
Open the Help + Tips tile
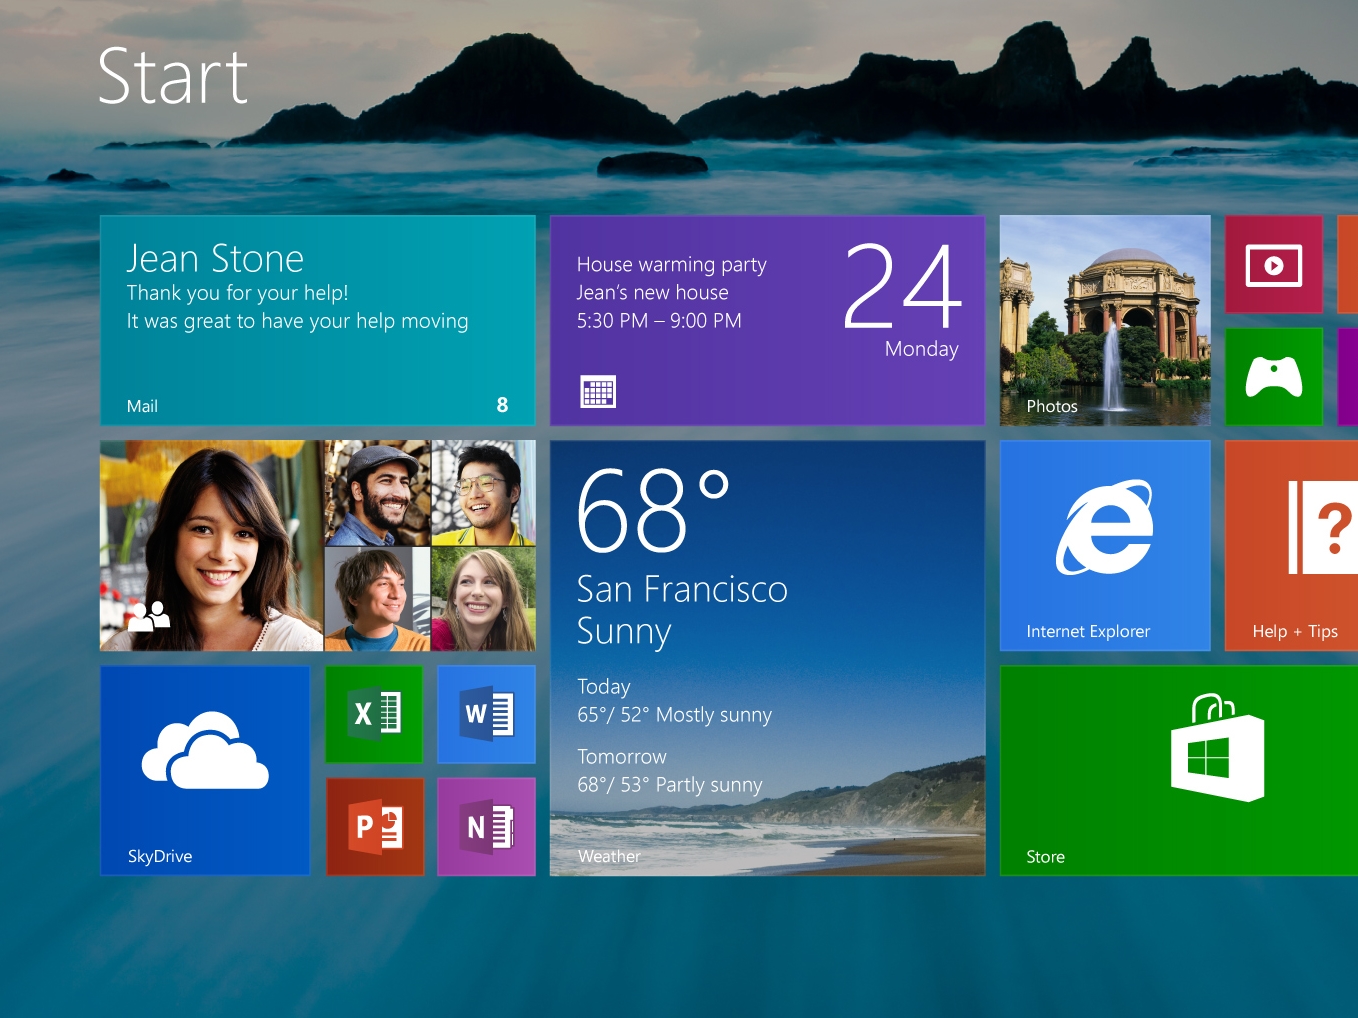(1291, 546)
